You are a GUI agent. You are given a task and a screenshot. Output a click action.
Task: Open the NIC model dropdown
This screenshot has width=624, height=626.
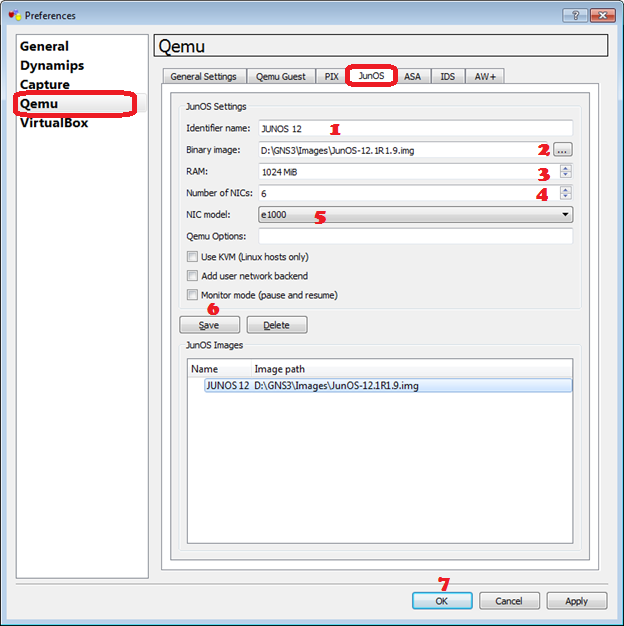point(416,215)
